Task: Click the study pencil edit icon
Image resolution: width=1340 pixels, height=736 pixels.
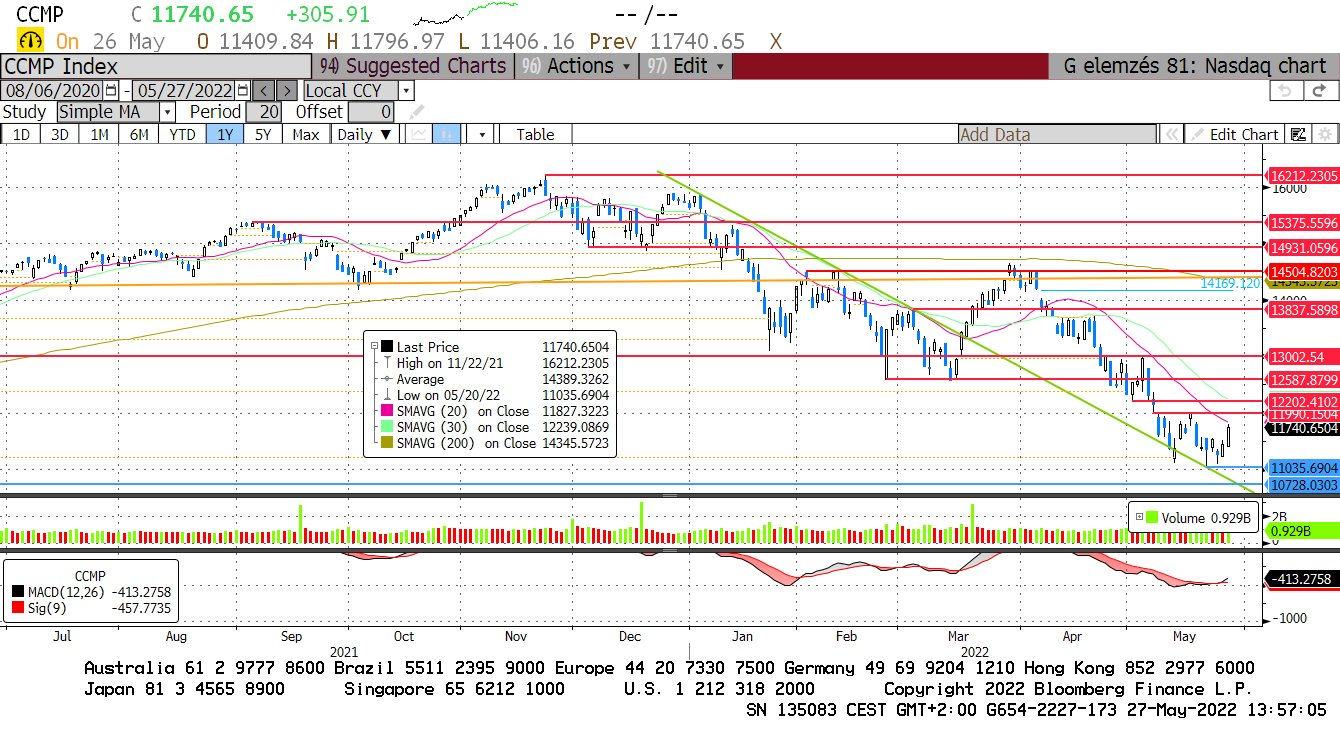Action: pyautogui.click(x=415, y=112)
